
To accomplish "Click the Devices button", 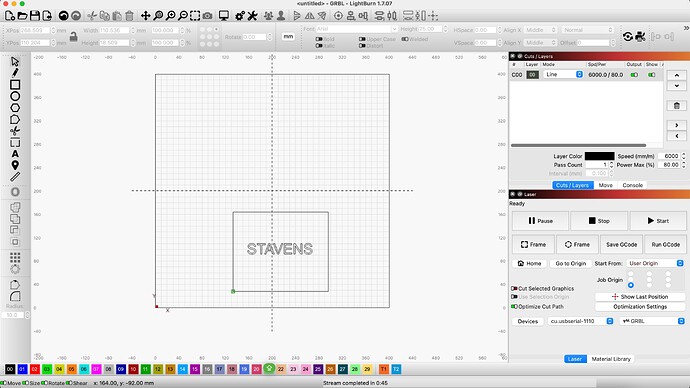I will tap(528, 321).
